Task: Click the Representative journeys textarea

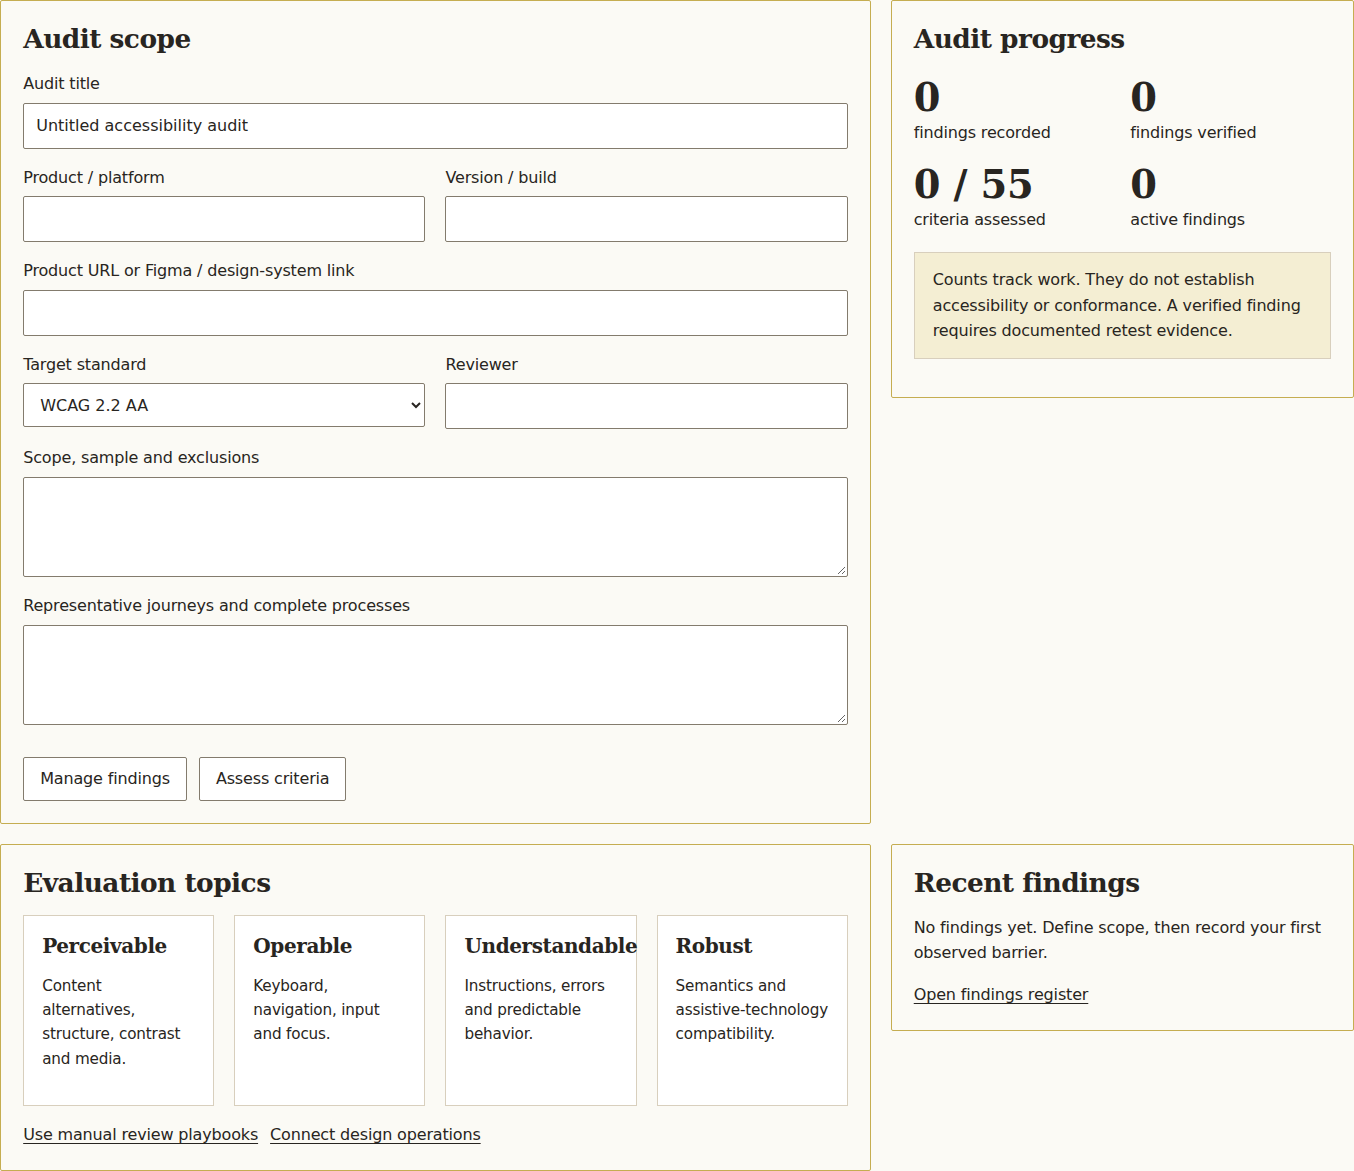Action: tap(435, 675)
